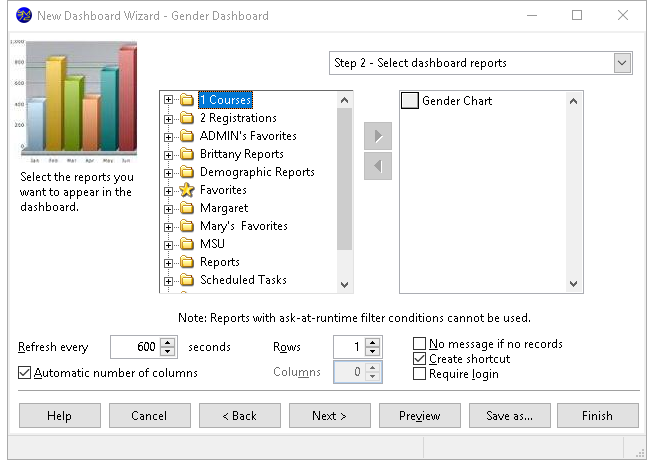Click the Mary's Favorites folder icon
The width and height of the screenshot is (654, 467).
187,226
